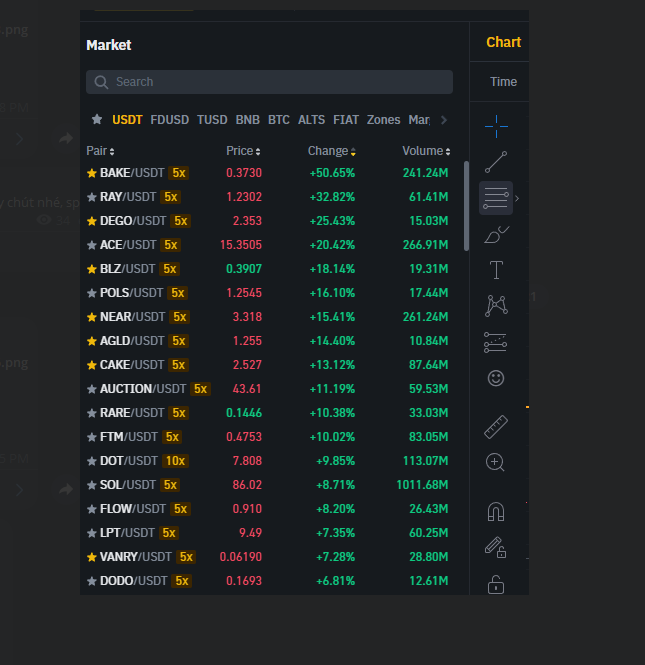Show more market tabs with right chevron
This screenshot has width=645, height=665.
(444, 120)
